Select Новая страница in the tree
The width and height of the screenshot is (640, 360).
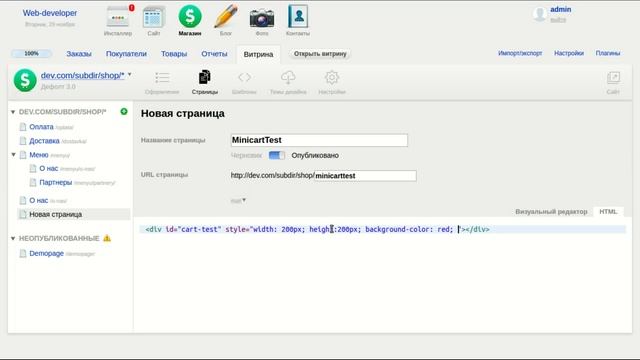56,214
